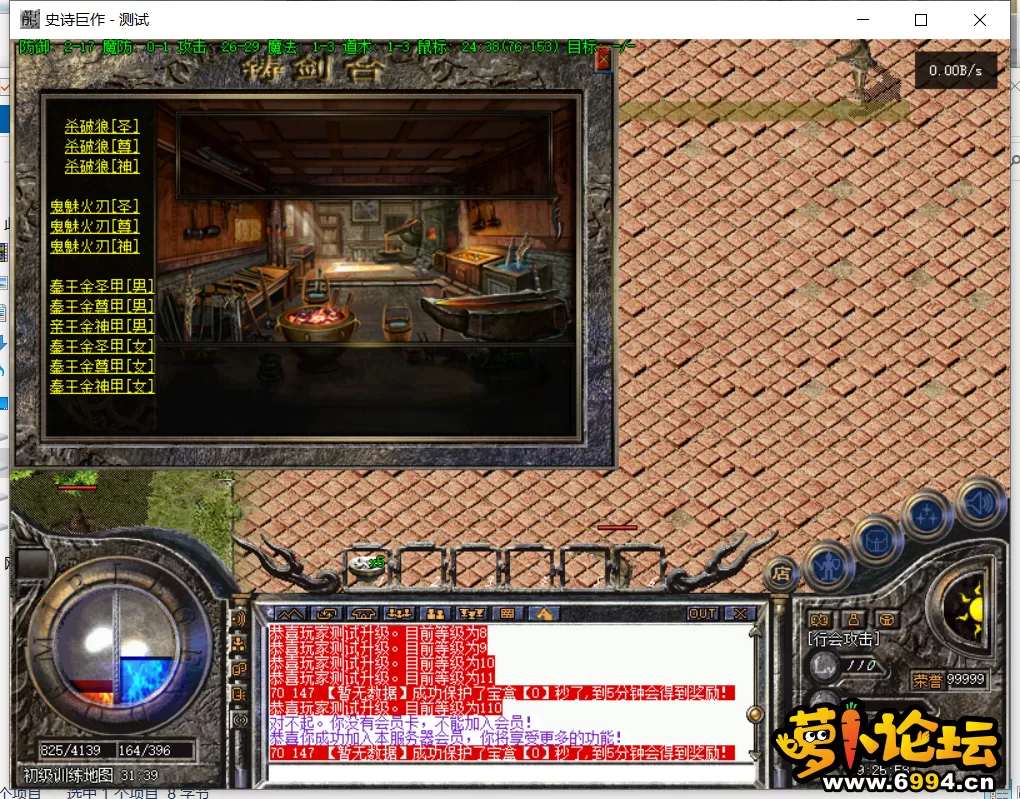The image size is (1020, 799).
Task: Click the sound speaker round button
Action: click(x=980, y=502)
